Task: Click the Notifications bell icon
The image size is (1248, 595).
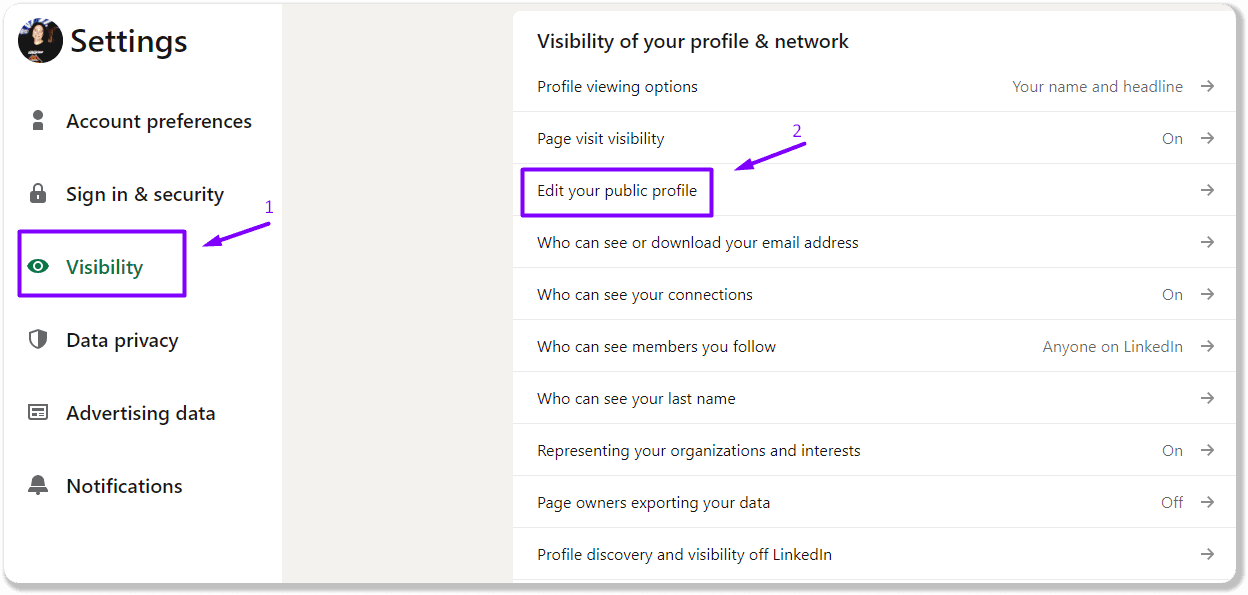Action: tap(38, 486)
